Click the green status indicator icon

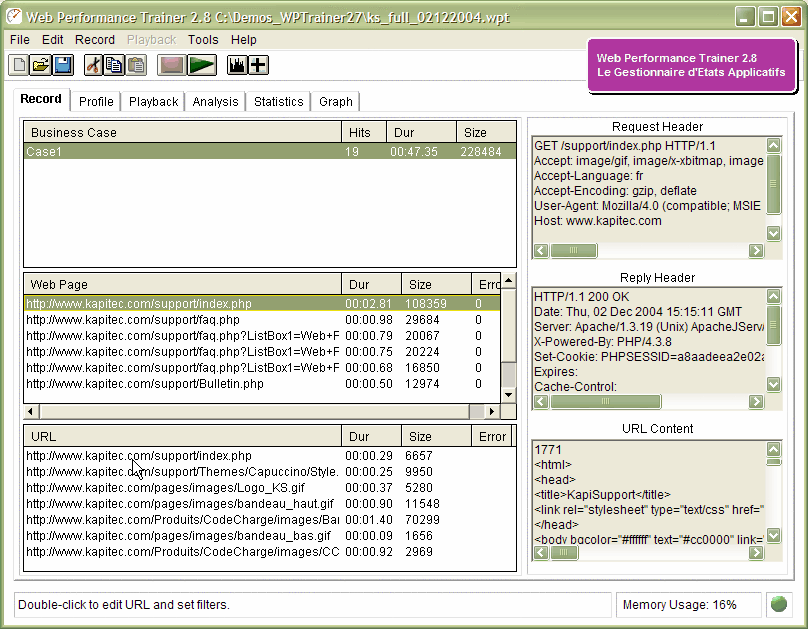(778, 604)
